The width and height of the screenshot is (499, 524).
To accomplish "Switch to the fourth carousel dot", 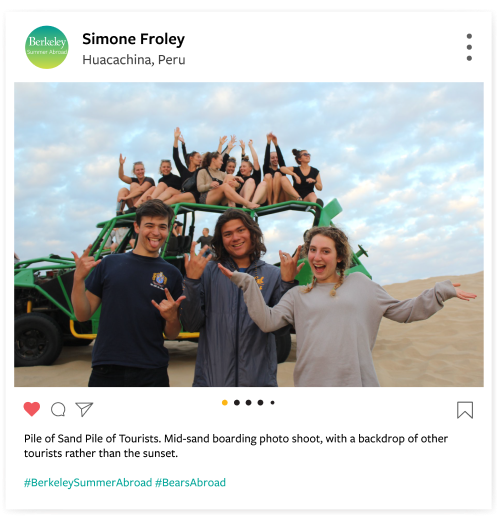I will tap(260, 402).
